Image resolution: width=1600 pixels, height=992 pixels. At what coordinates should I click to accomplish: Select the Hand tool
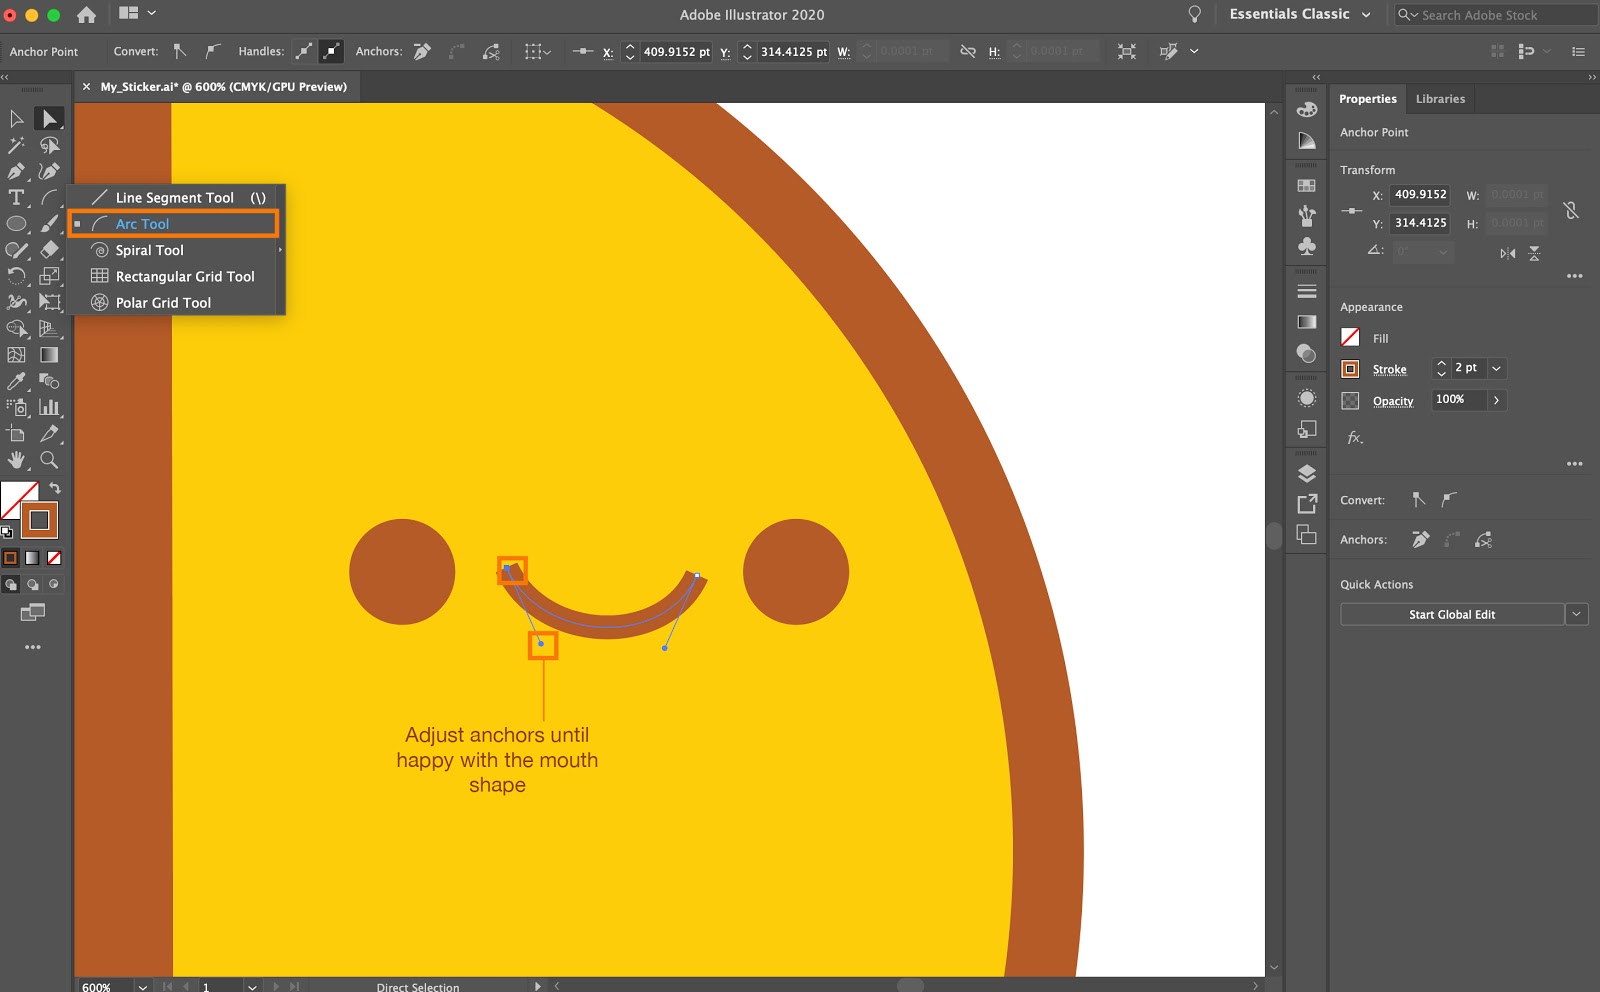click(16, 460)
